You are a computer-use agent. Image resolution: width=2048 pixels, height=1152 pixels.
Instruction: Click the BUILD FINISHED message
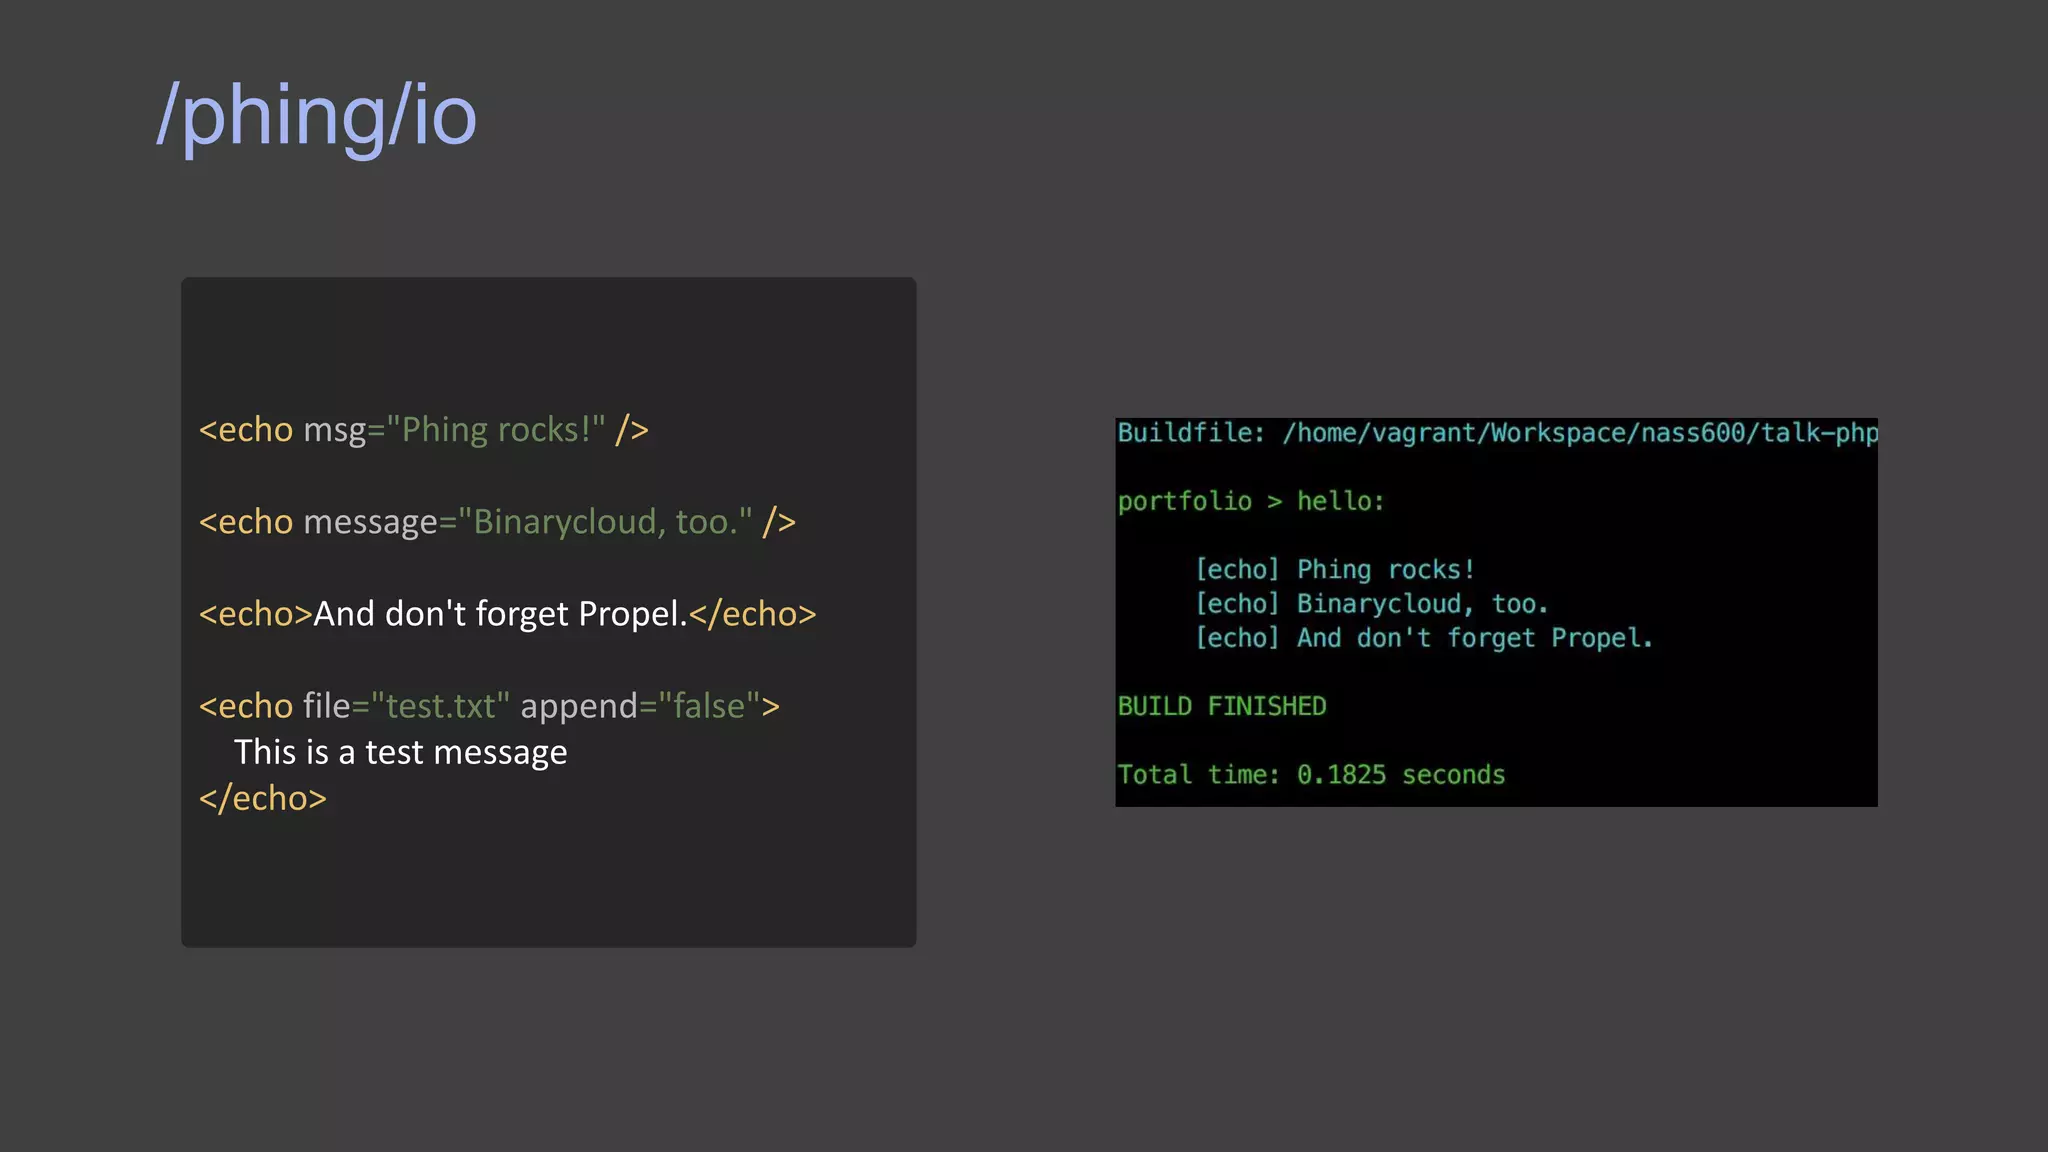[1222, 706]
